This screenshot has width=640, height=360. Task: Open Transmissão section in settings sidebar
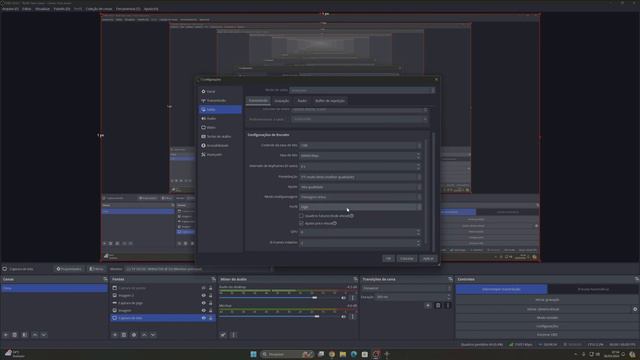(220, 100)
